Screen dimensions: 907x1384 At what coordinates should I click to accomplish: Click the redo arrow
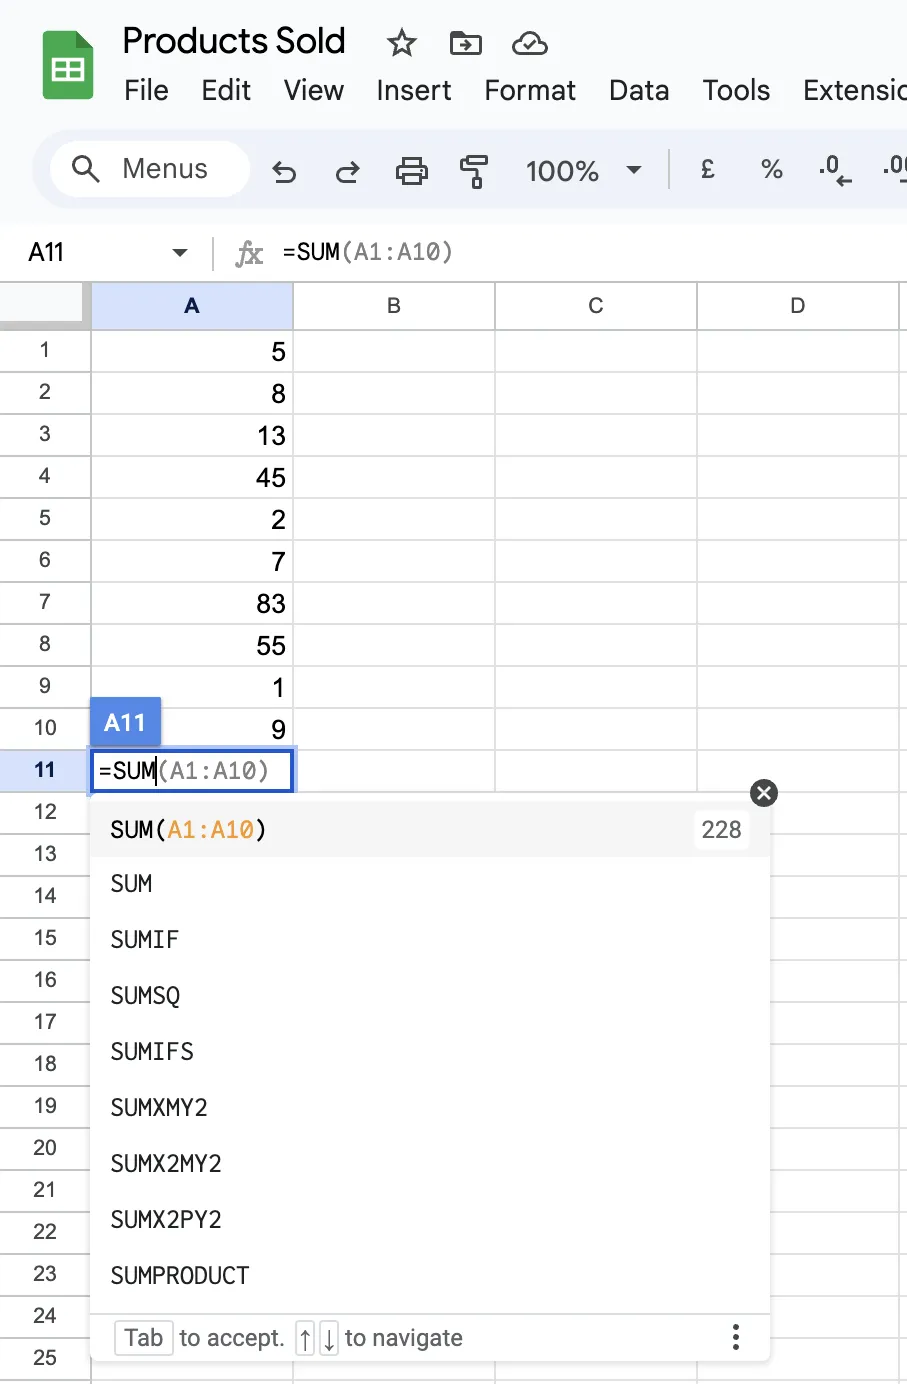coord(347,171)
